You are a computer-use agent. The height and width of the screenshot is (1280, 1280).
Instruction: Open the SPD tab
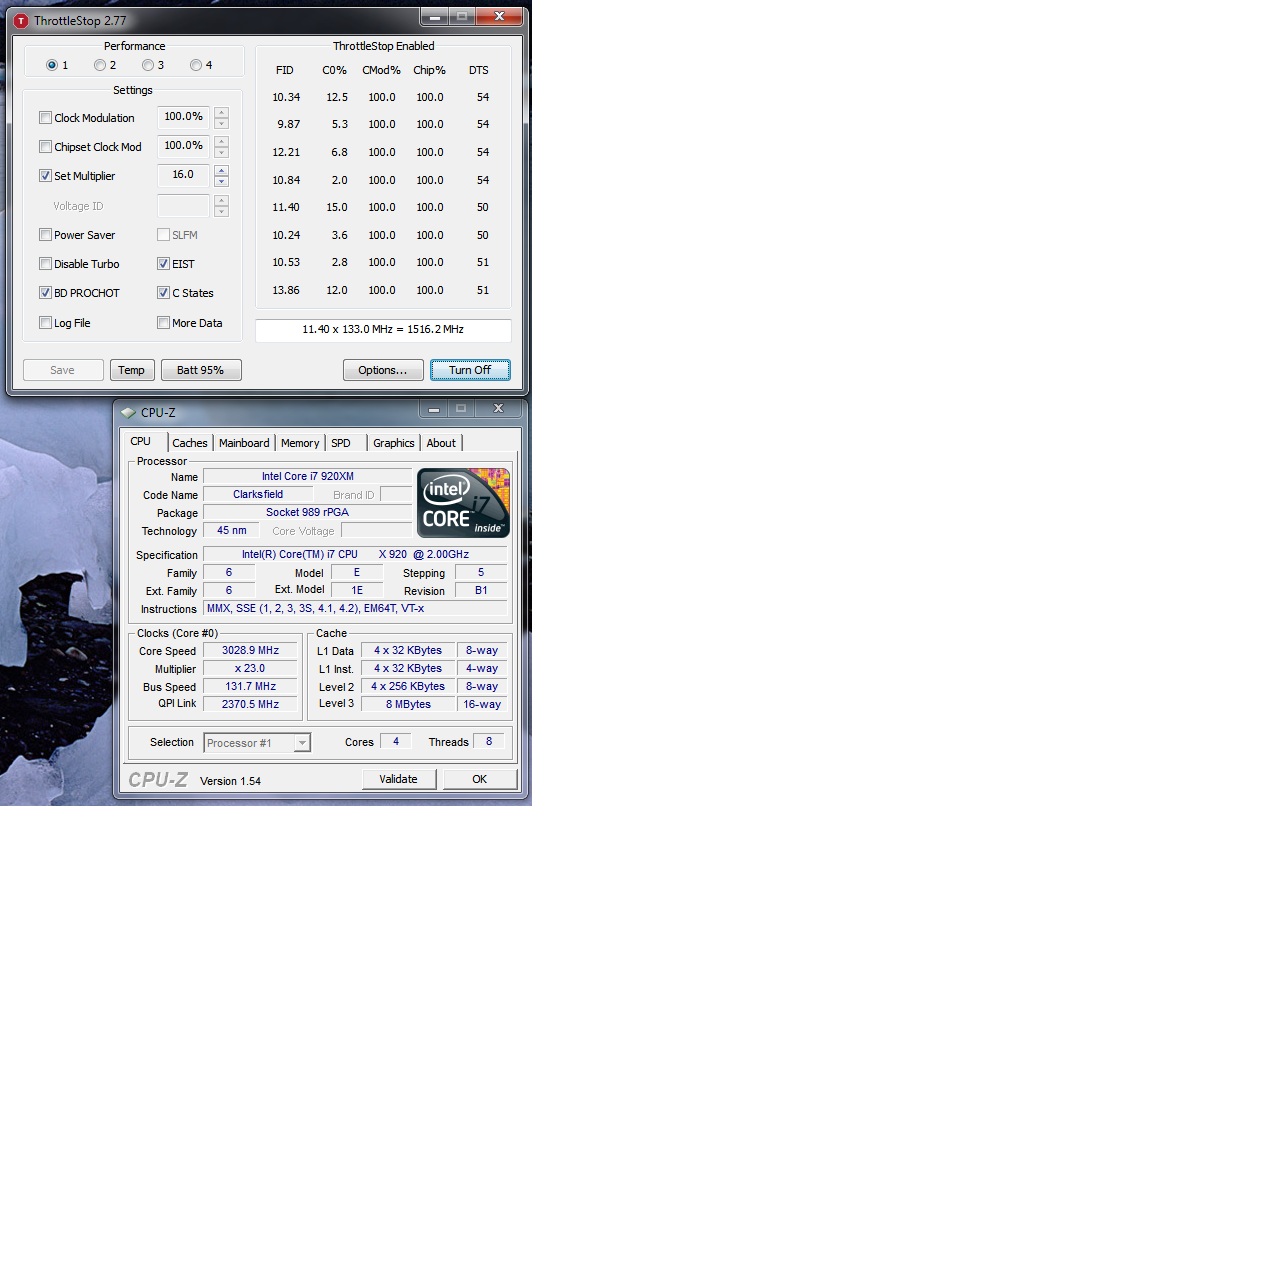coord(341,443)
